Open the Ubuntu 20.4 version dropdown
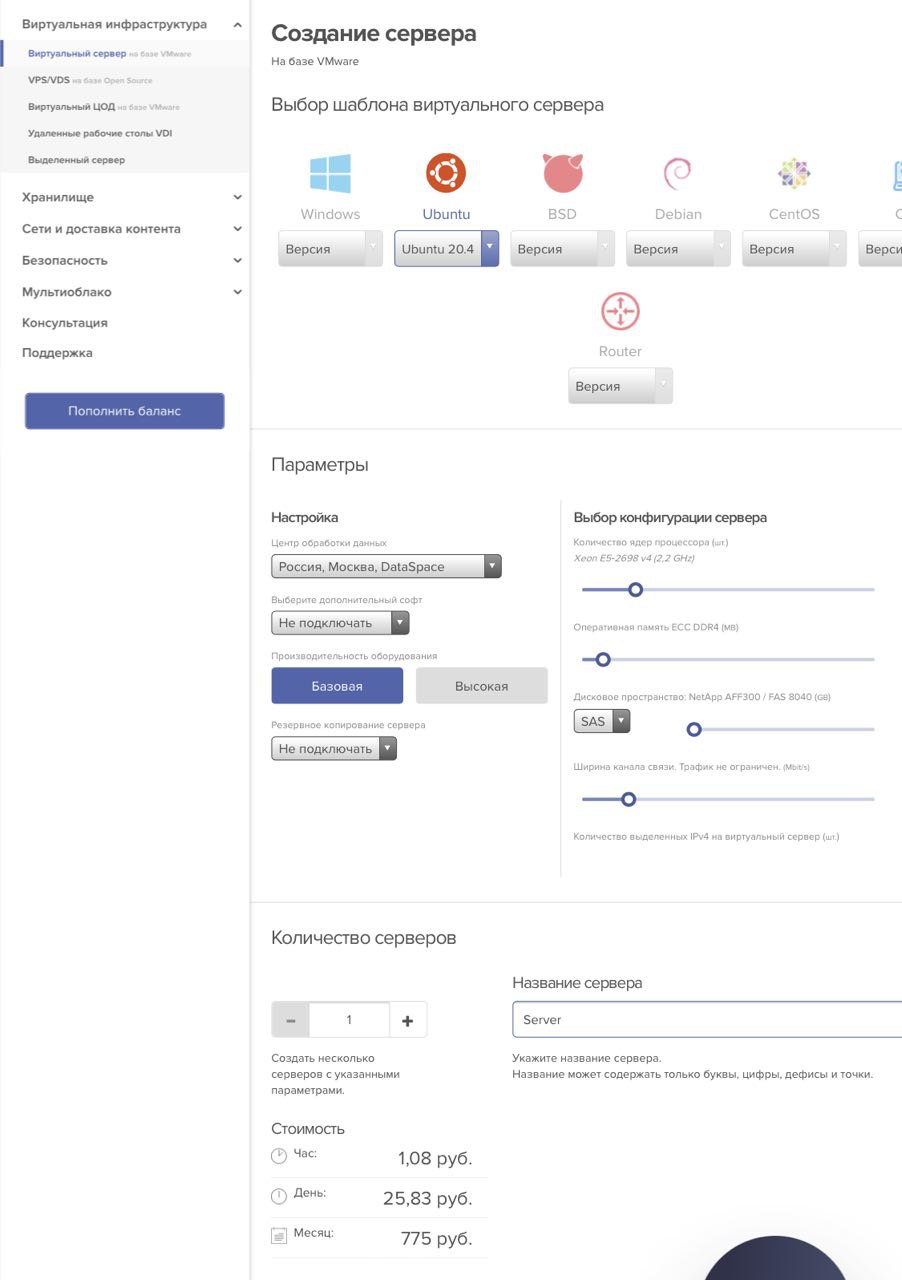The height and width of the screenshot is (1280, 902). [446, 249]
